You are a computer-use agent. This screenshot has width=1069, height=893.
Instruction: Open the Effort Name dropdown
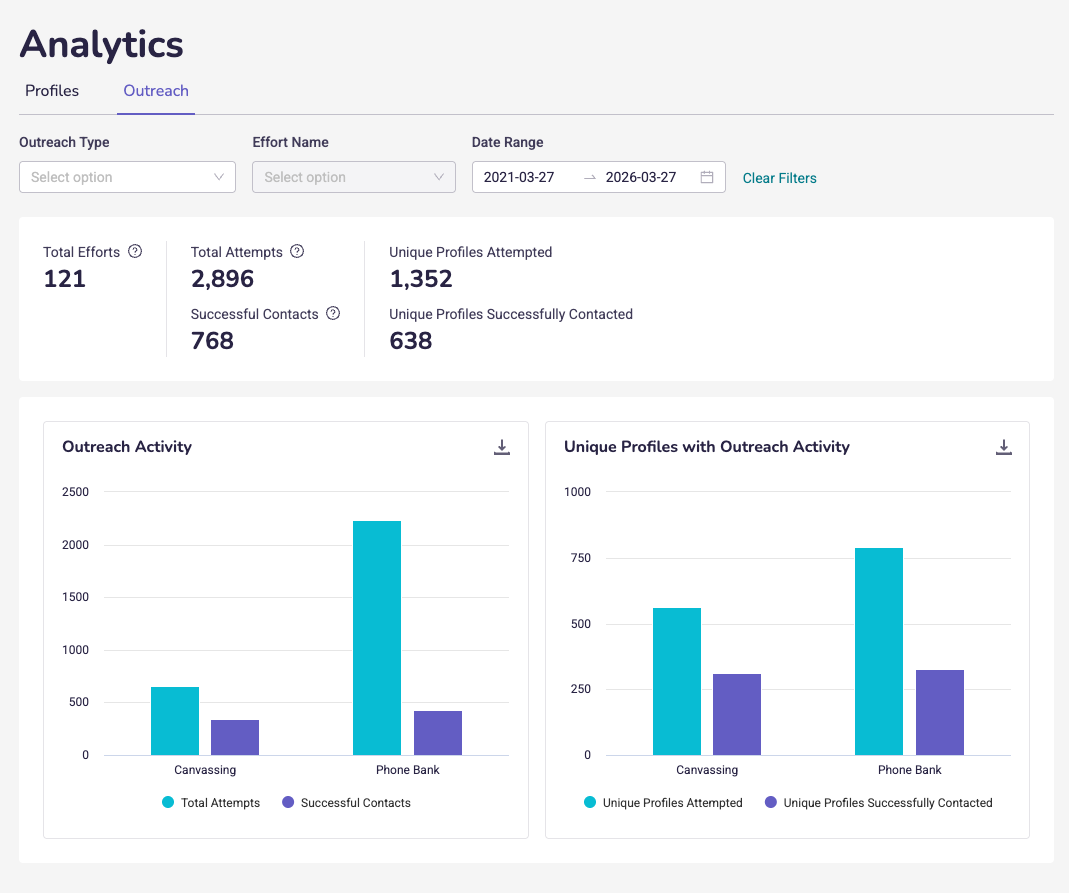point(354,177)
